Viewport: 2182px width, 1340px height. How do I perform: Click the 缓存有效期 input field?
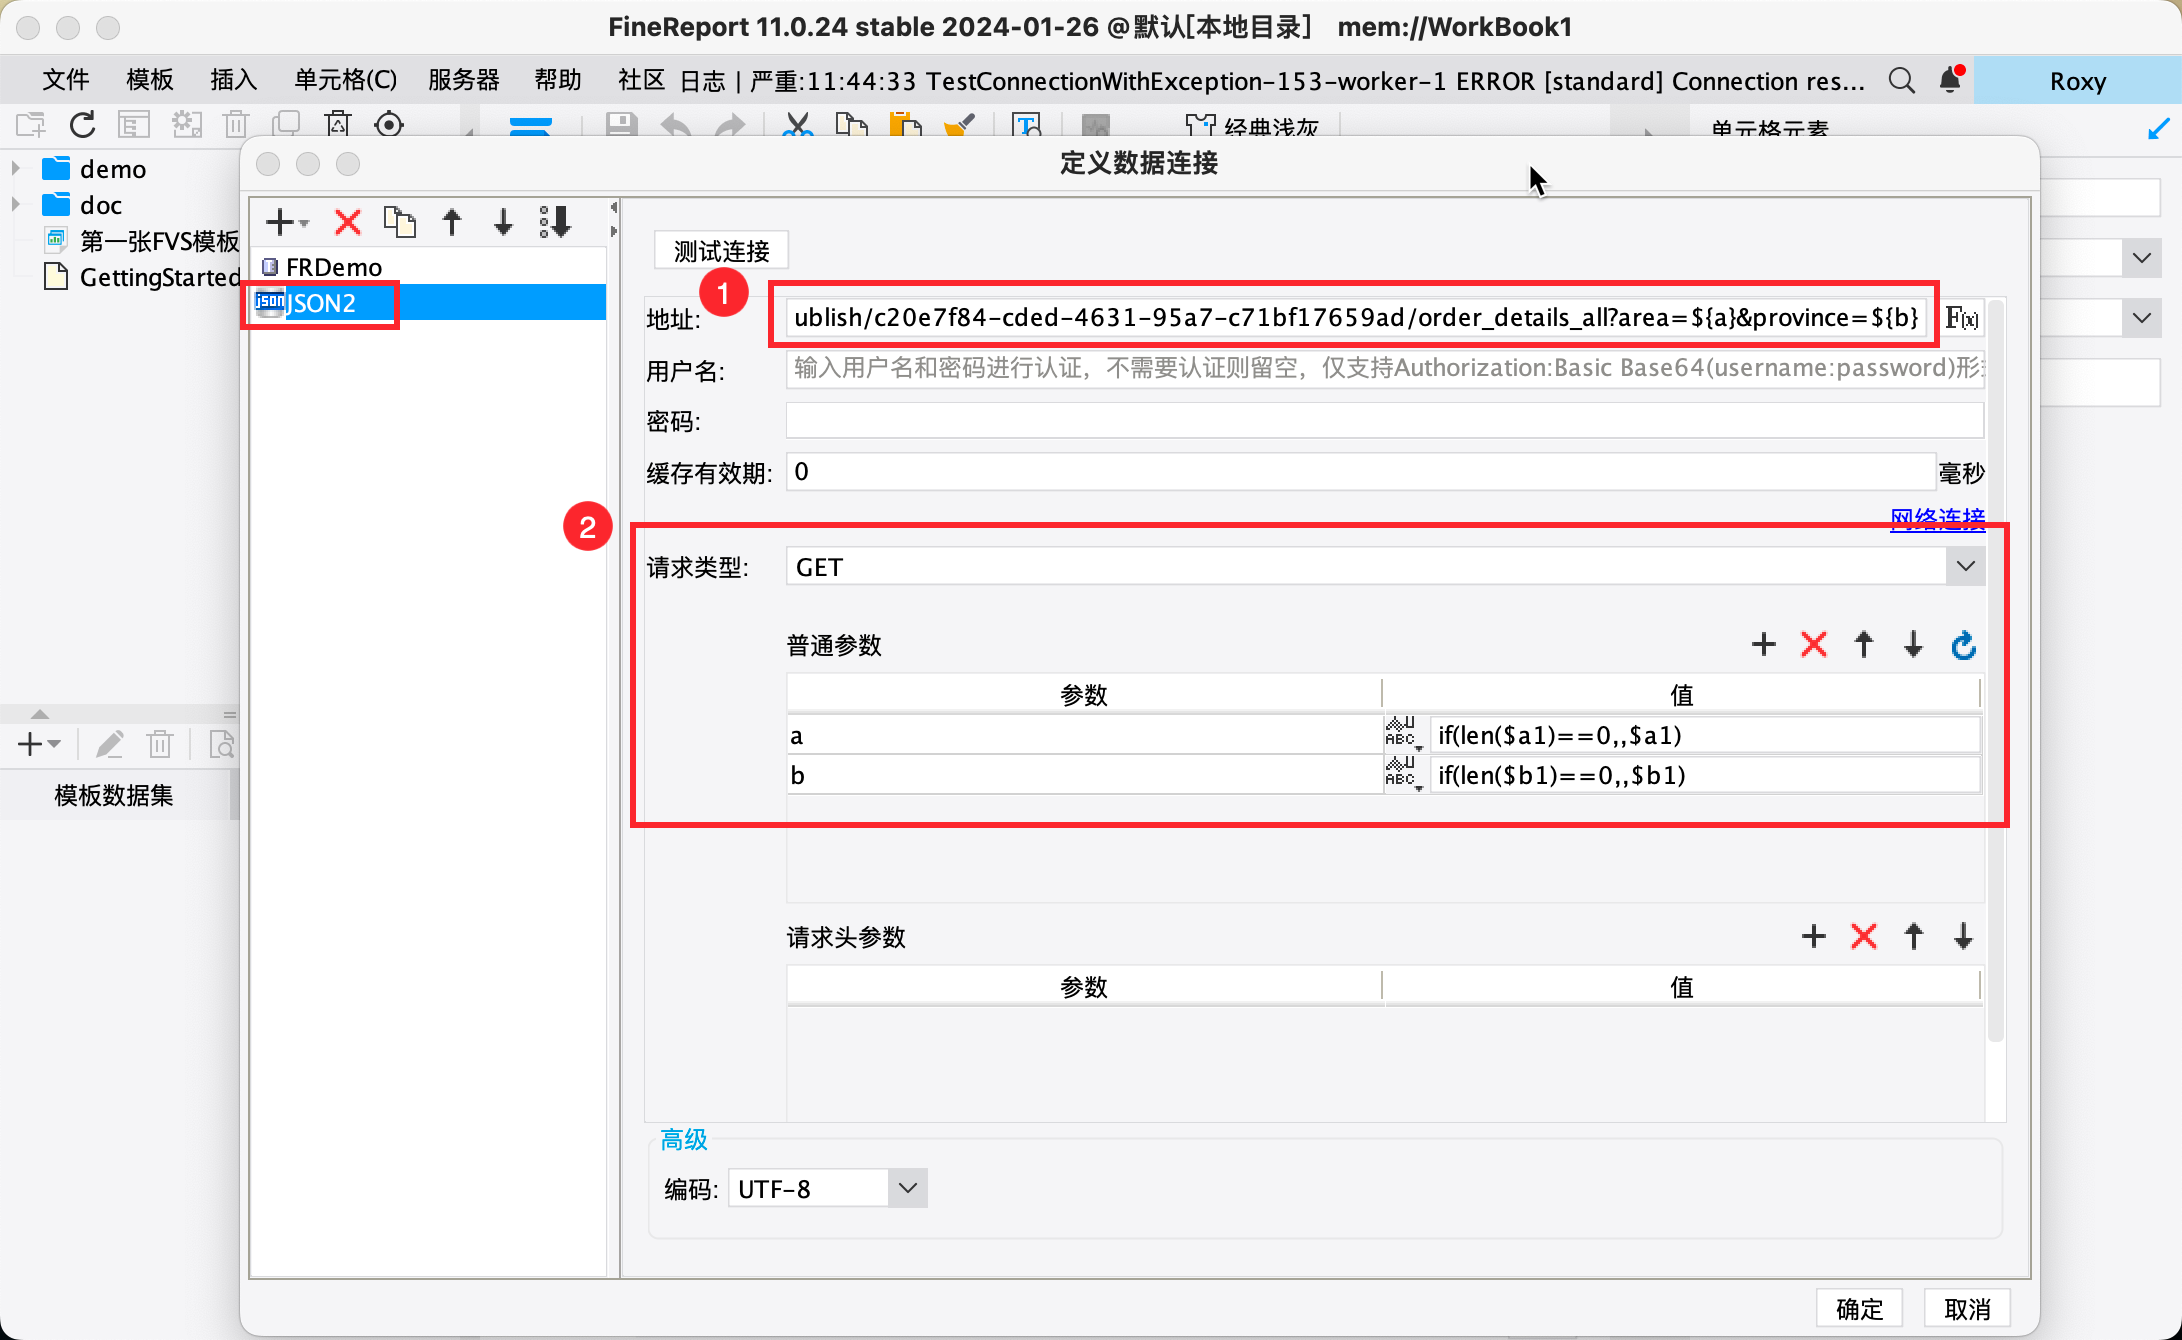pos(1360,472)
